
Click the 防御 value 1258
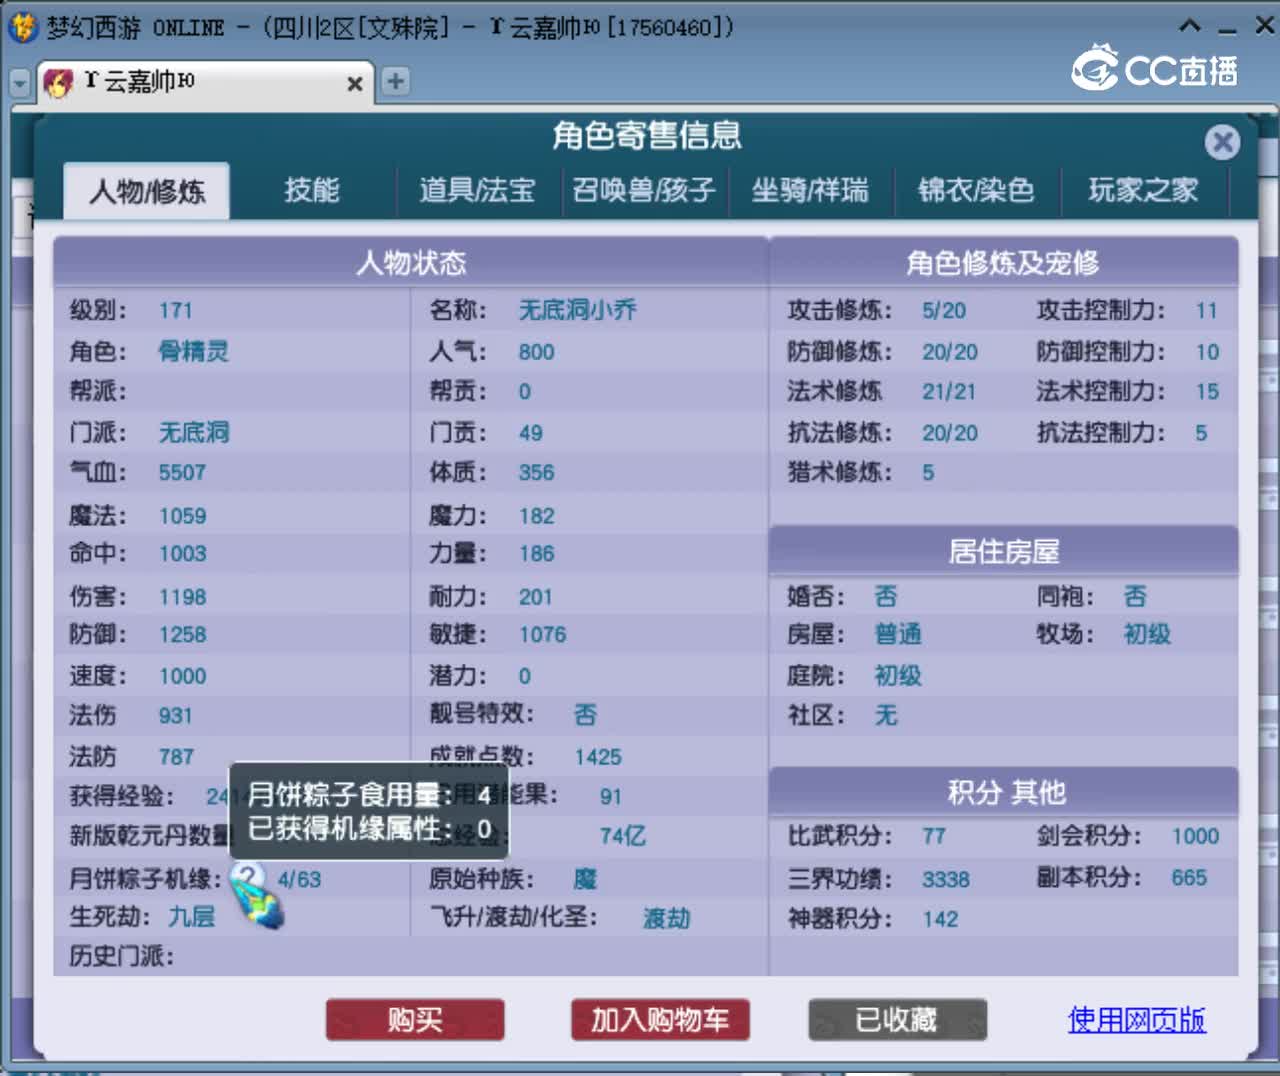(182, 634)
